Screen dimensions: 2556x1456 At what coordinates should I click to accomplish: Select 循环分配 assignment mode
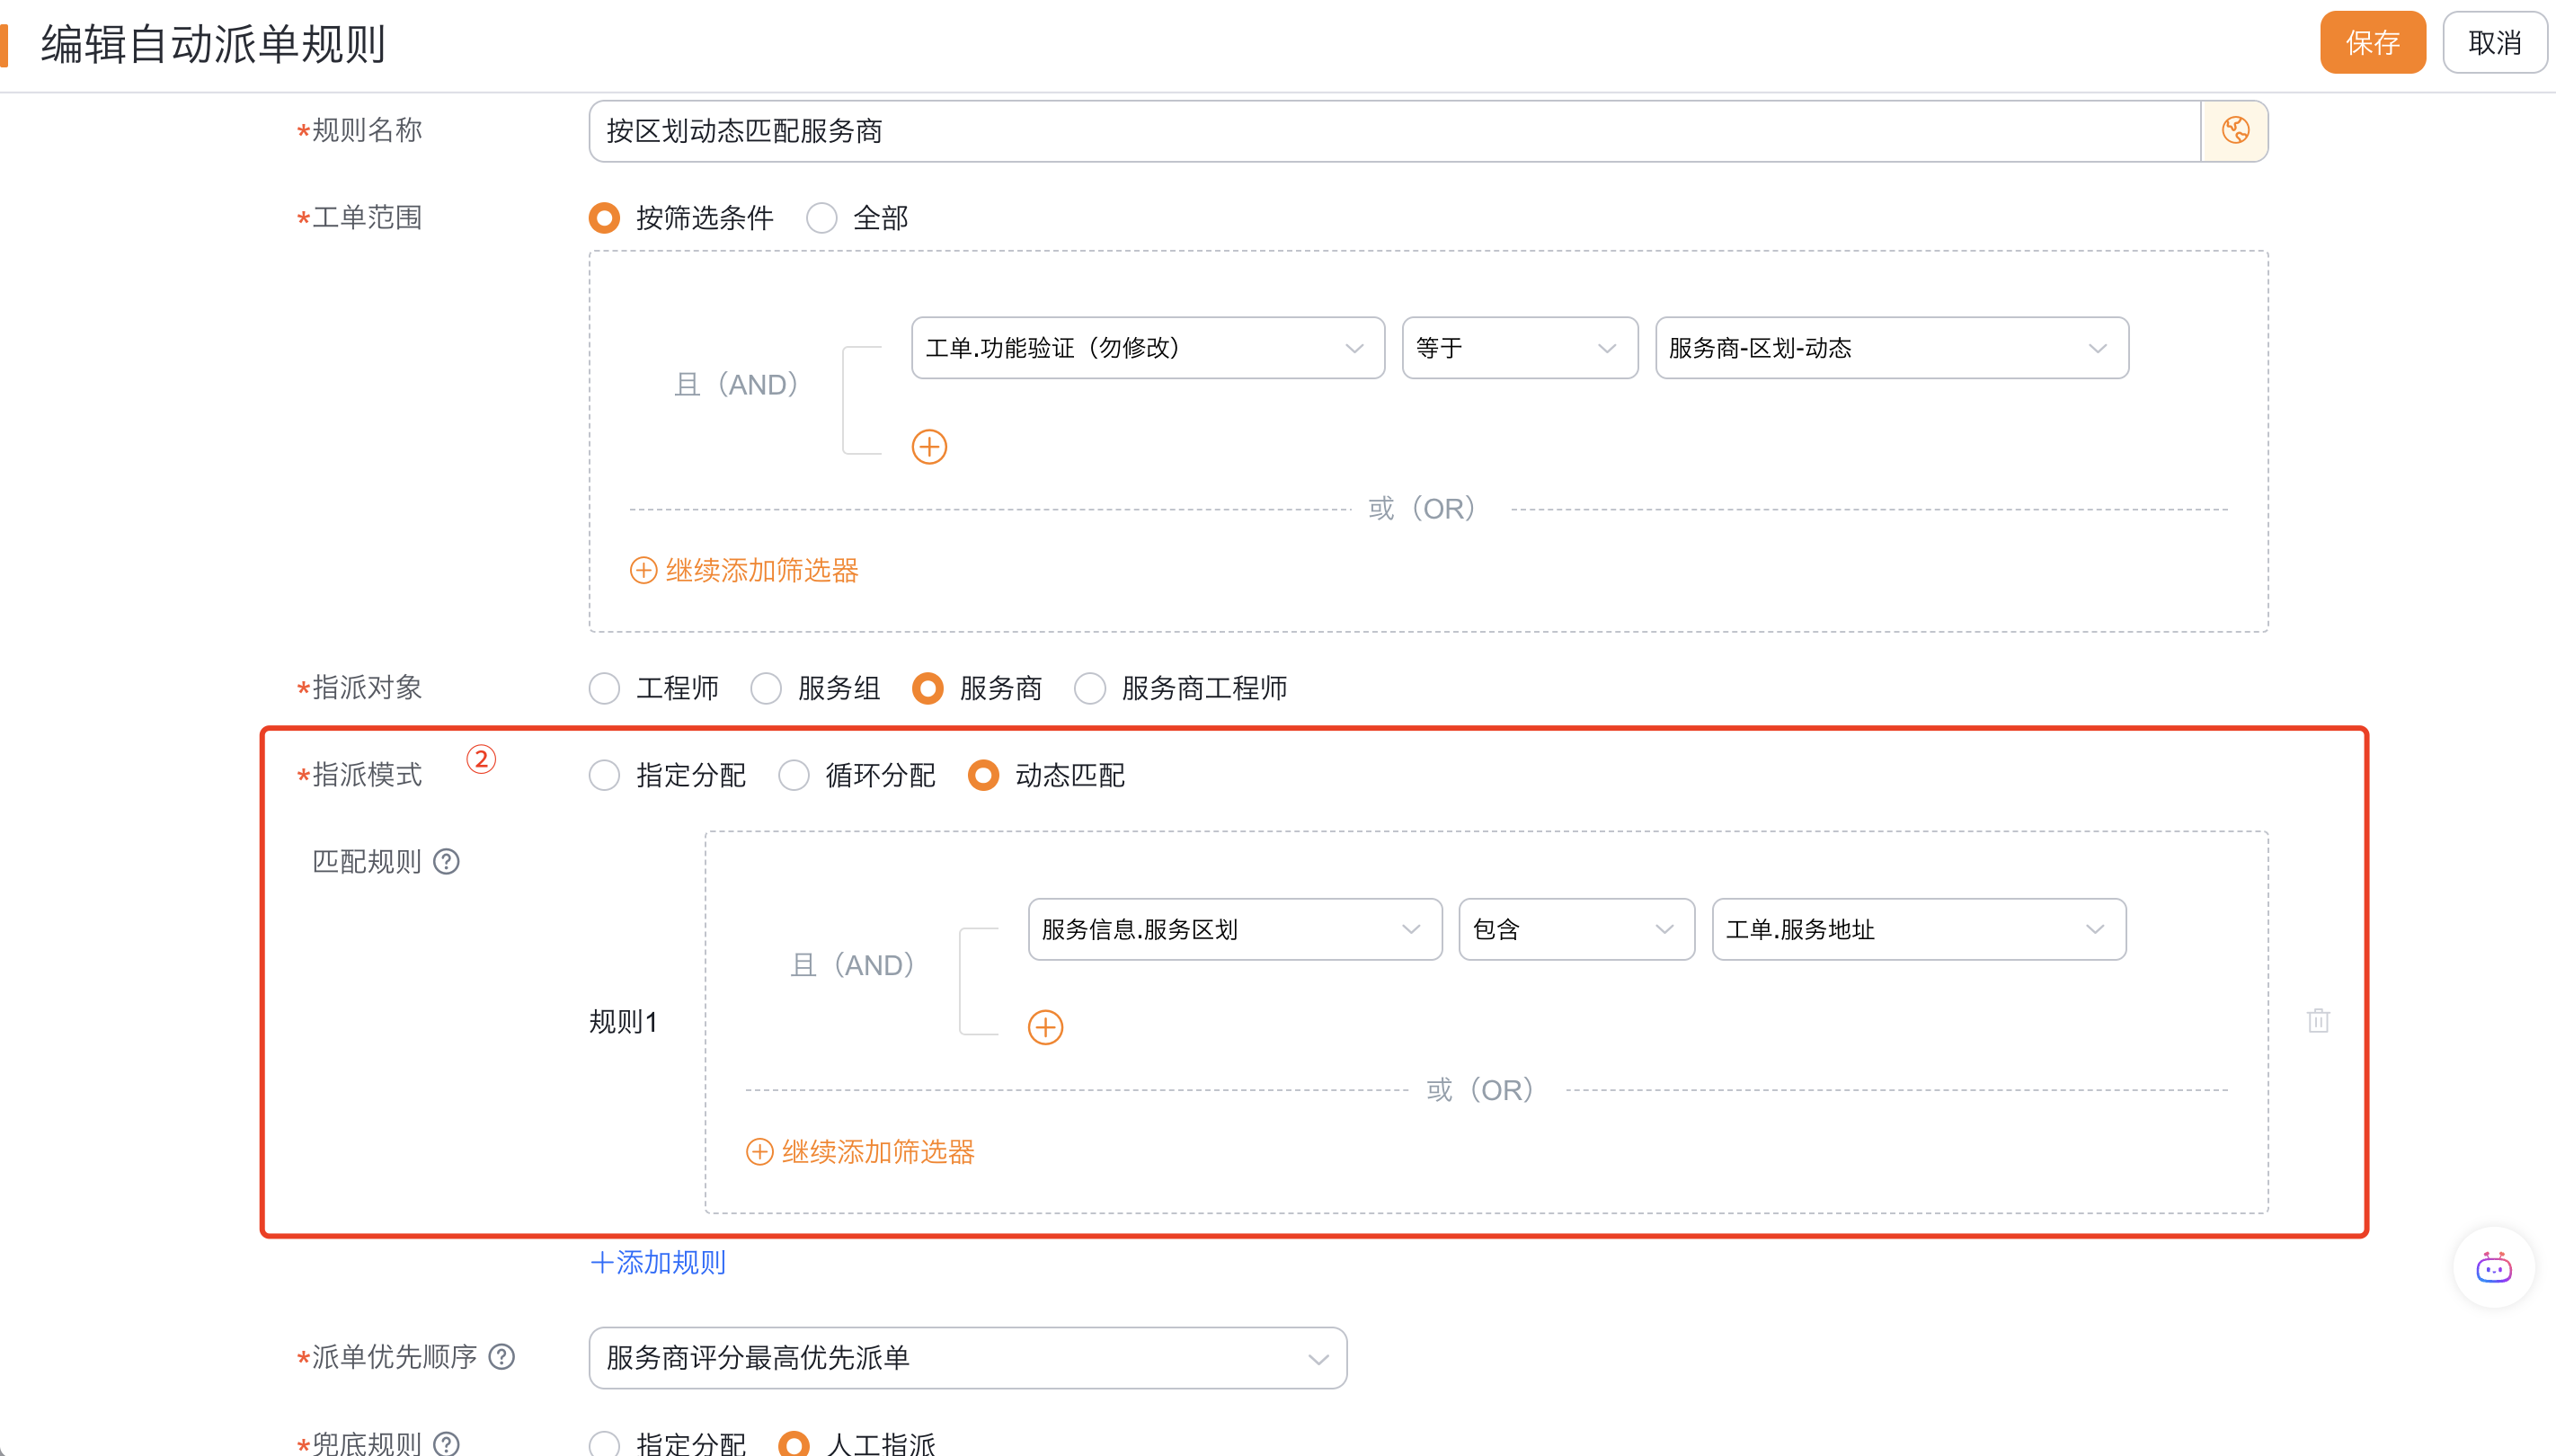tap(793, 775)
